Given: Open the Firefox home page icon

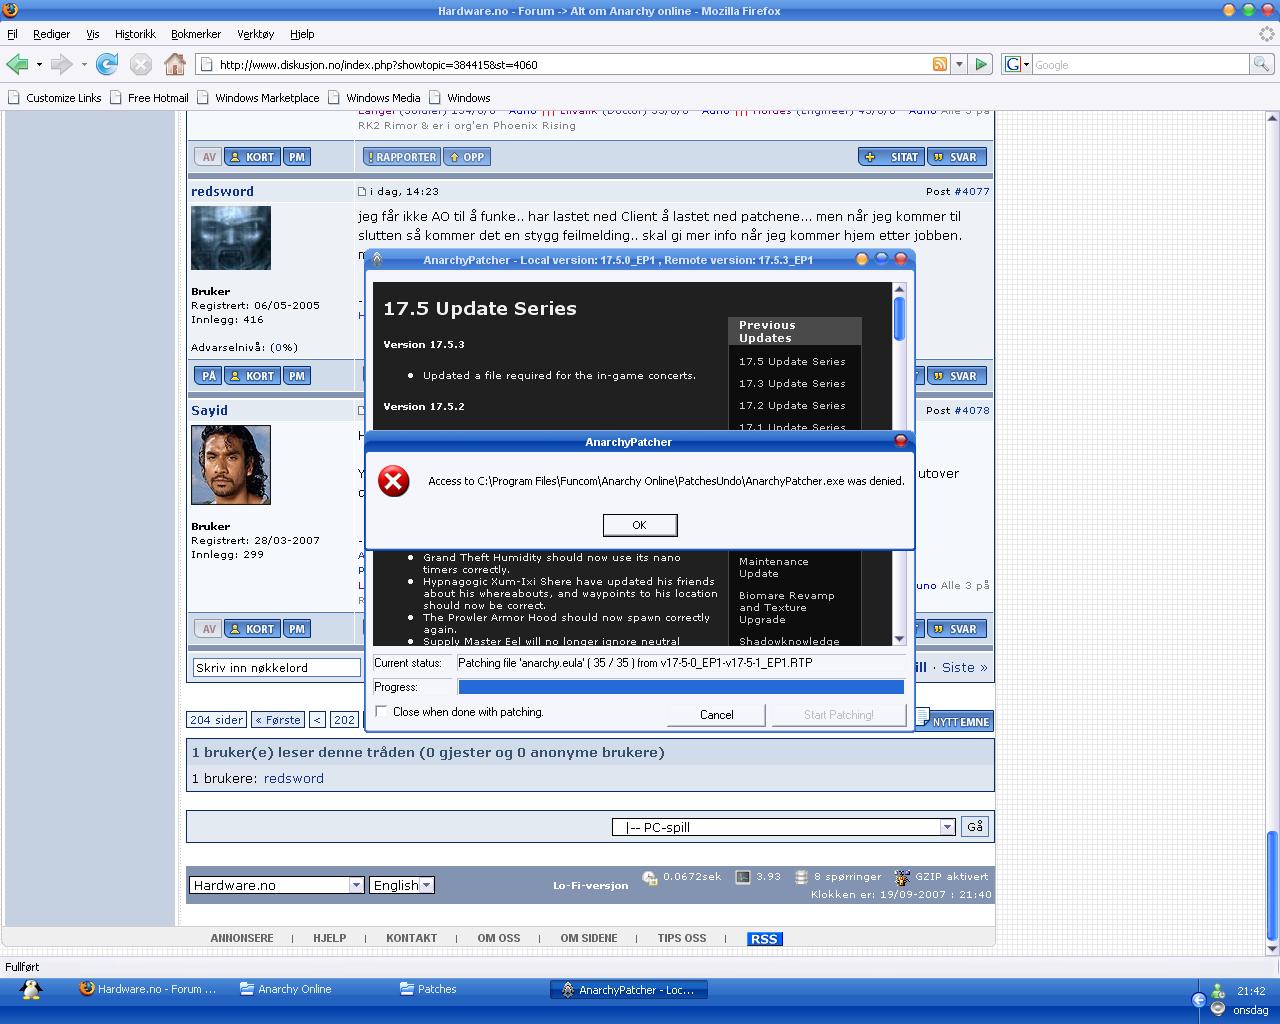Looking at the screenshot, I should pos(175,64).
